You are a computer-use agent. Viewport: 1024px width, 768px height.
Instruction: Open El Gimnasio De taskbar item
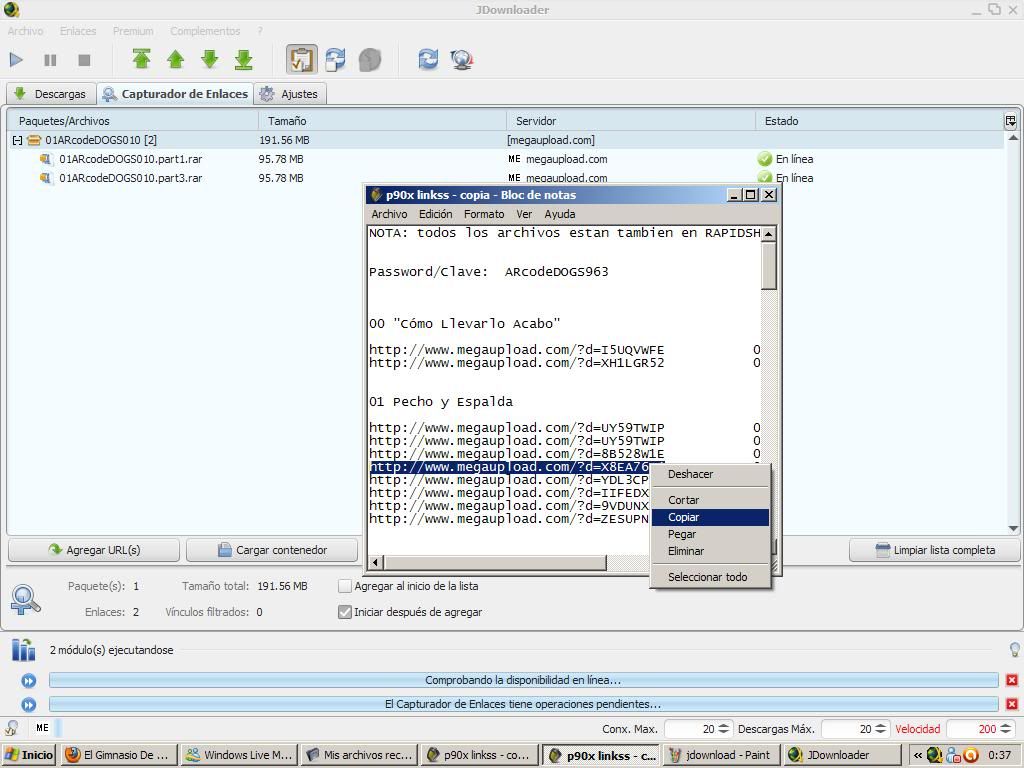118,755
